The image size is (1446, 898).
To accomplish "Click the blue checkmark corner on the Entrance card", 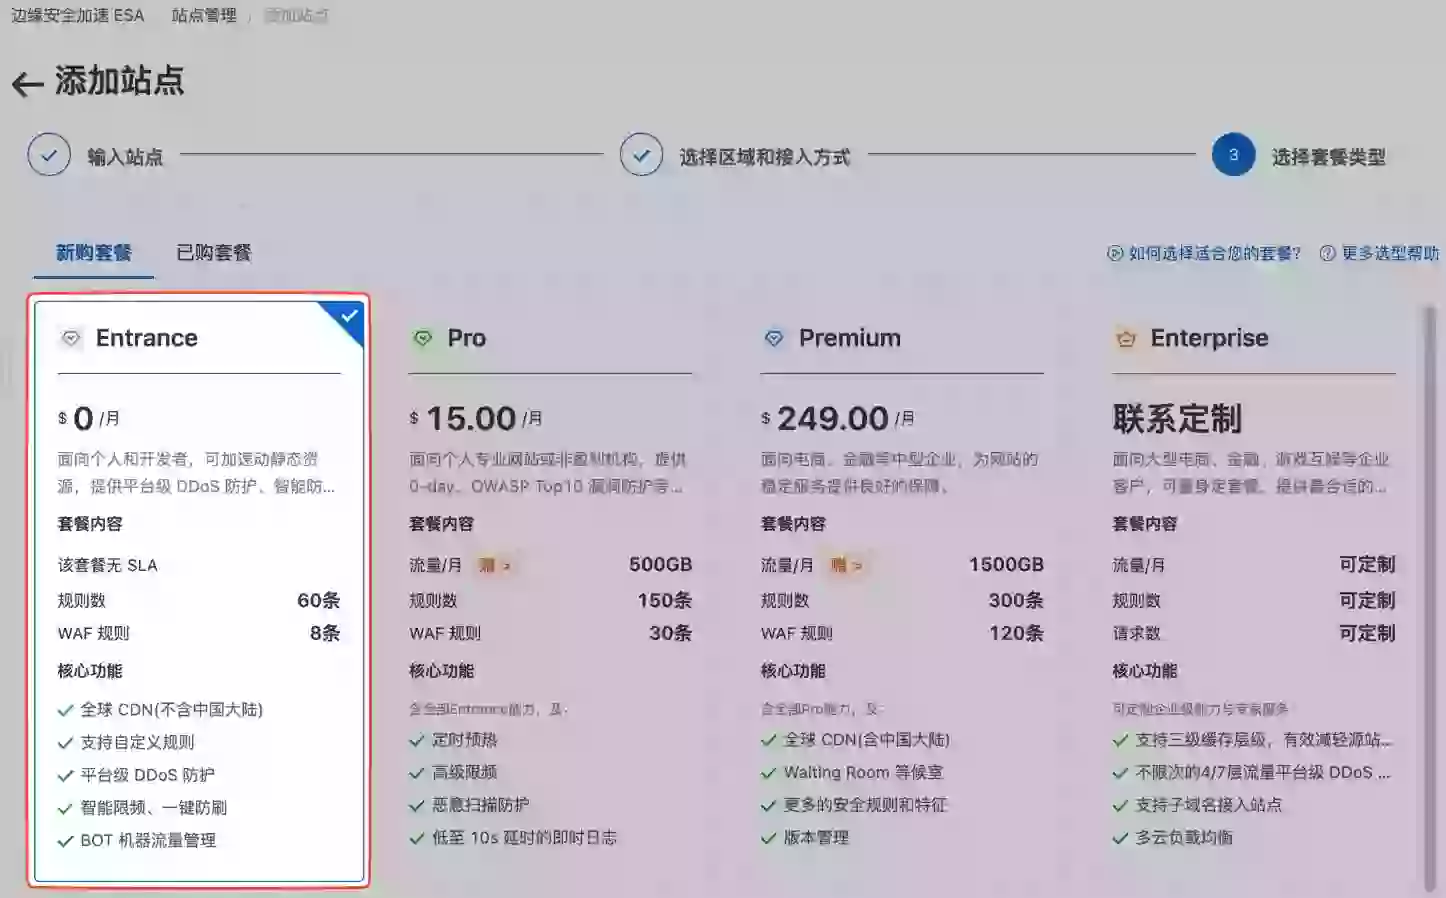I will tap(348, 314).
